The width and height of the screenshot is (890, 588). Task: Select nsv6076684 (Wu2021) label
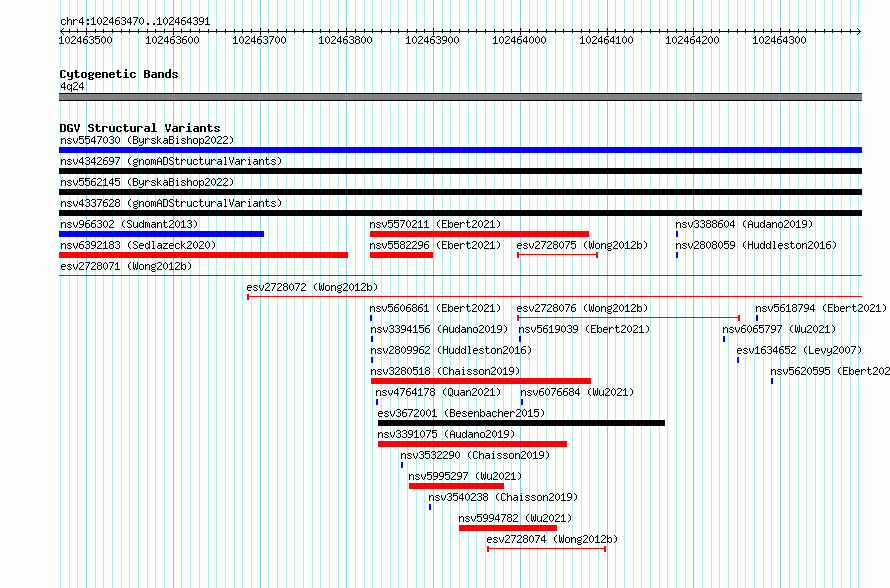[x=577, y=392]
